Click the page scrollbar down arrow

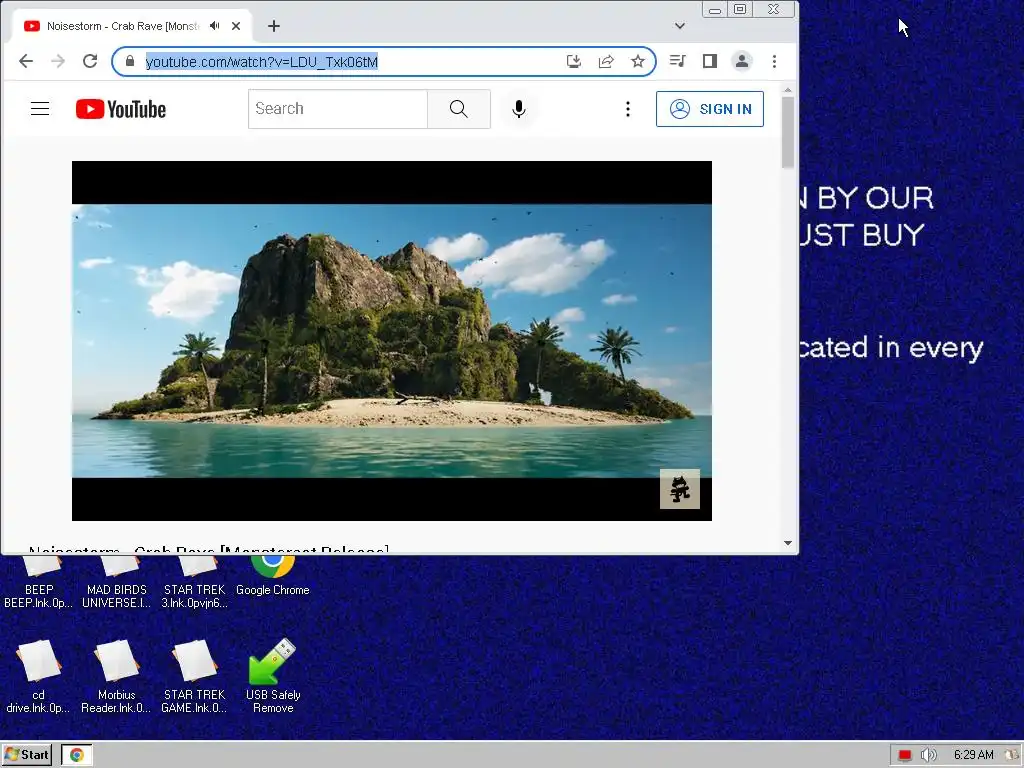click(x=788, y=543)
